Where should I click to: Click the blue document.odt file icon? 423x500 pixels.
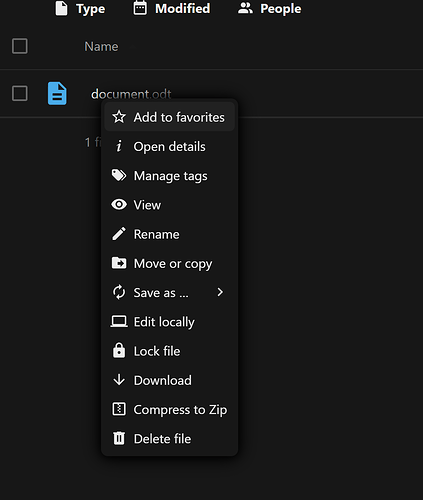coord(57,93)
